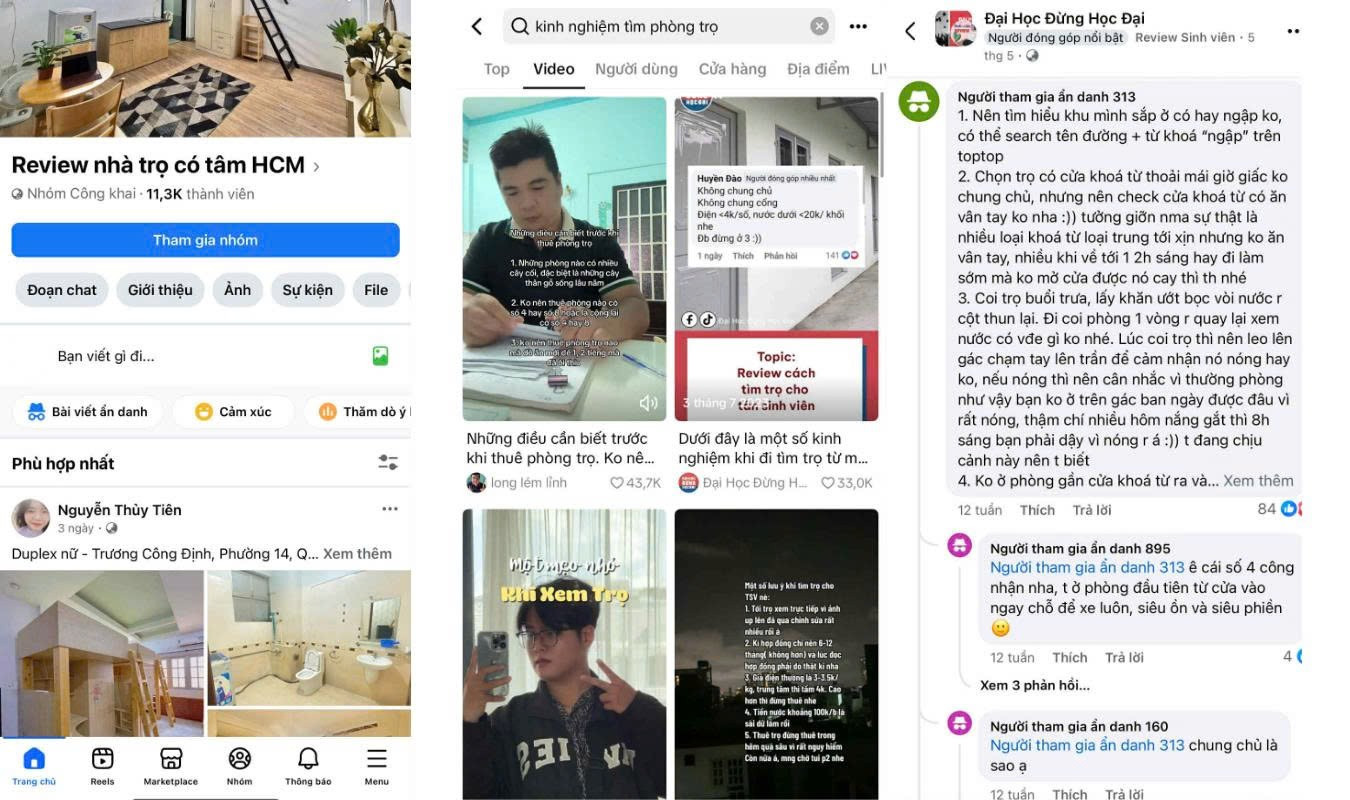Image resolution: width=1350 pixels, height=800 pixels.
Task: Open the Đoạn chat chip
Action: 62,290
